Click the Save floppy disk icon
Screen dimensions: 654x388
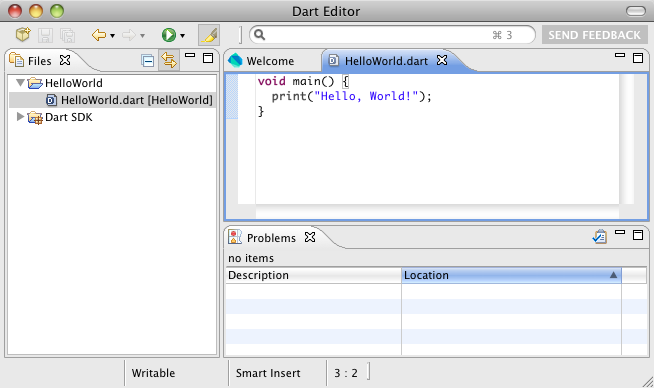tap(45, 35)
